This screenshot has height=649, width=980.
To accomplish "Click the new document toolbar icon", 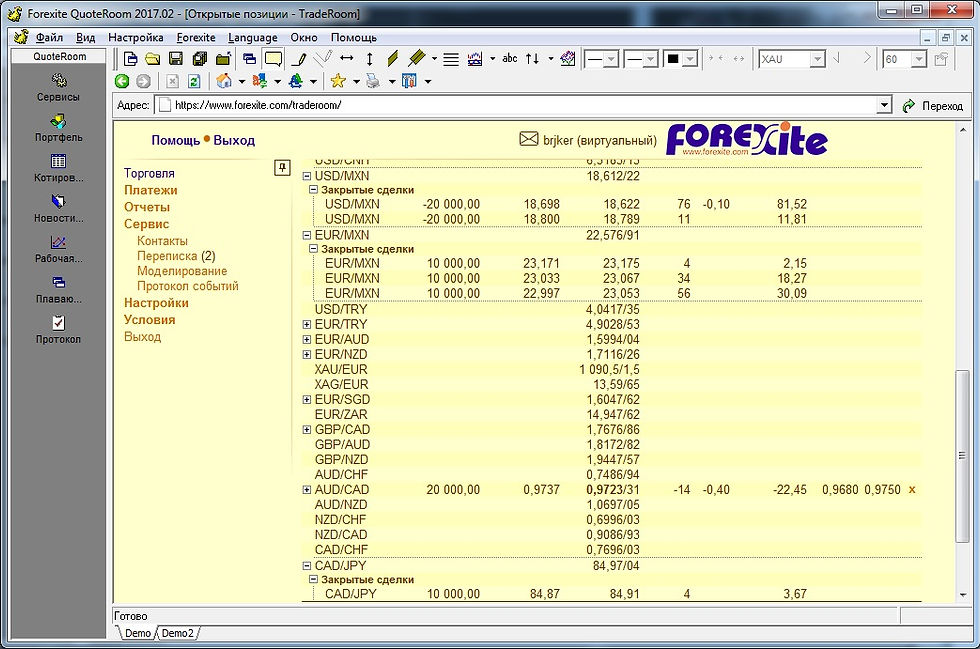I will [x=131, y=59].
